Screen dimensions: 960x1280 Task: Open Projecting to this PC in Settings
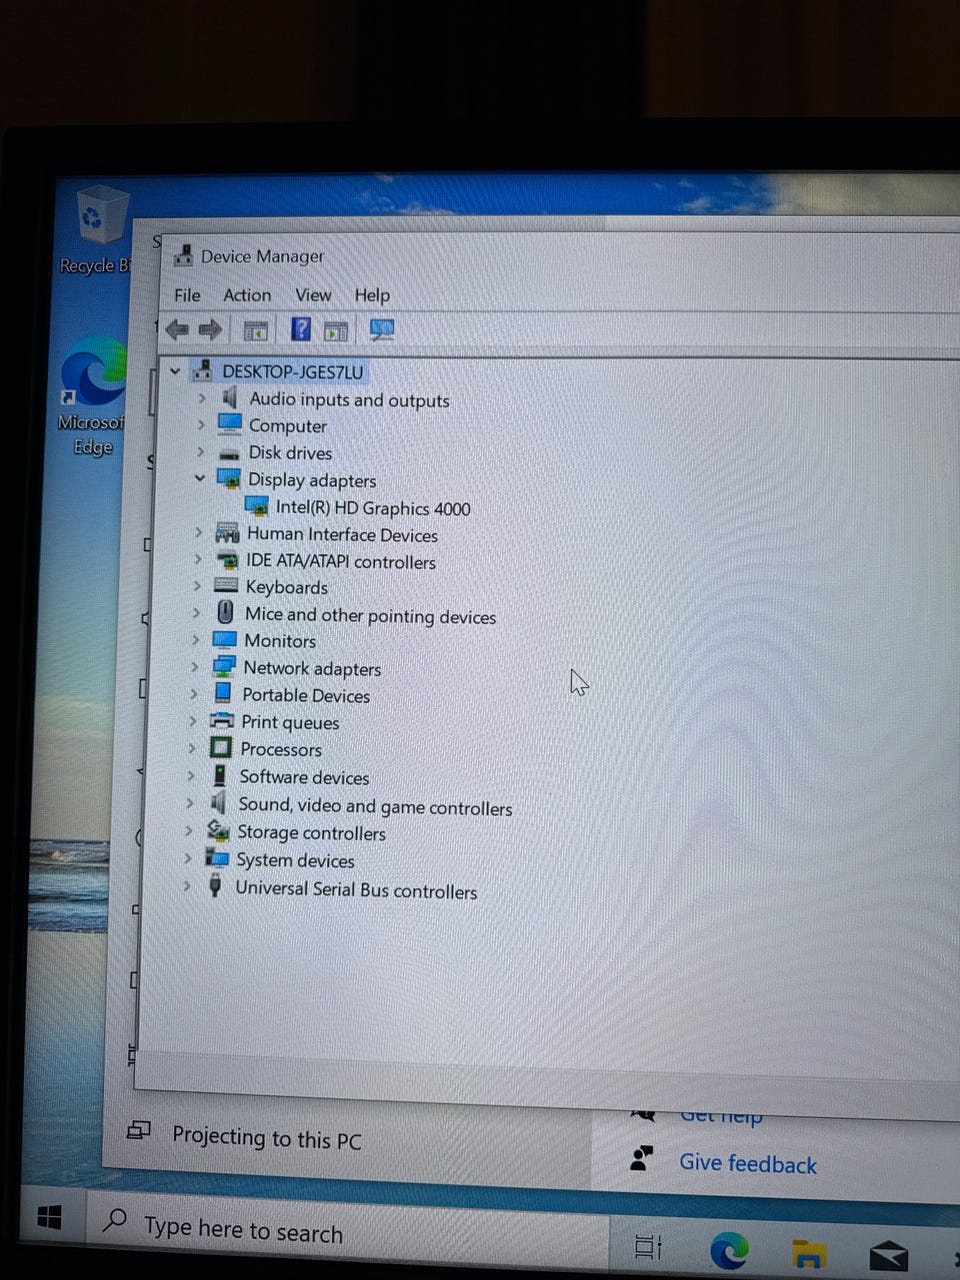click(266, 1138)
